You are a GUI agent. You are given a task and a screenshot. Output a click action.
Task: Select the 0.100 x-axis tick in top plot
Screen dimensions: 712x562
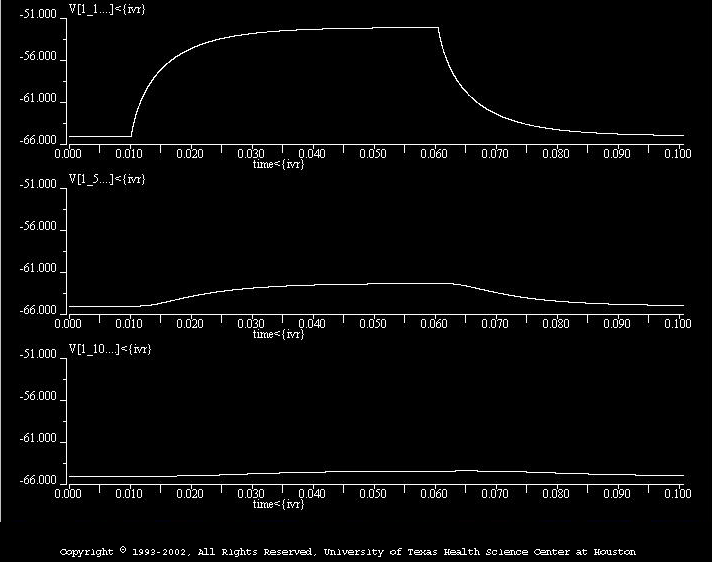[x=677, y=154]
